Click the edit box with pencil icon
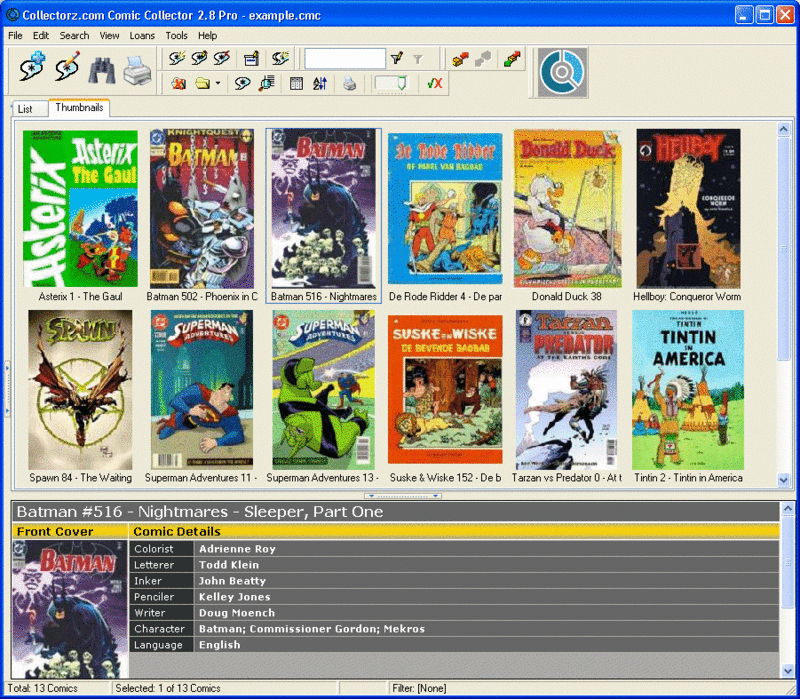This screenshot has height=699, width=800. click(251, 59)
